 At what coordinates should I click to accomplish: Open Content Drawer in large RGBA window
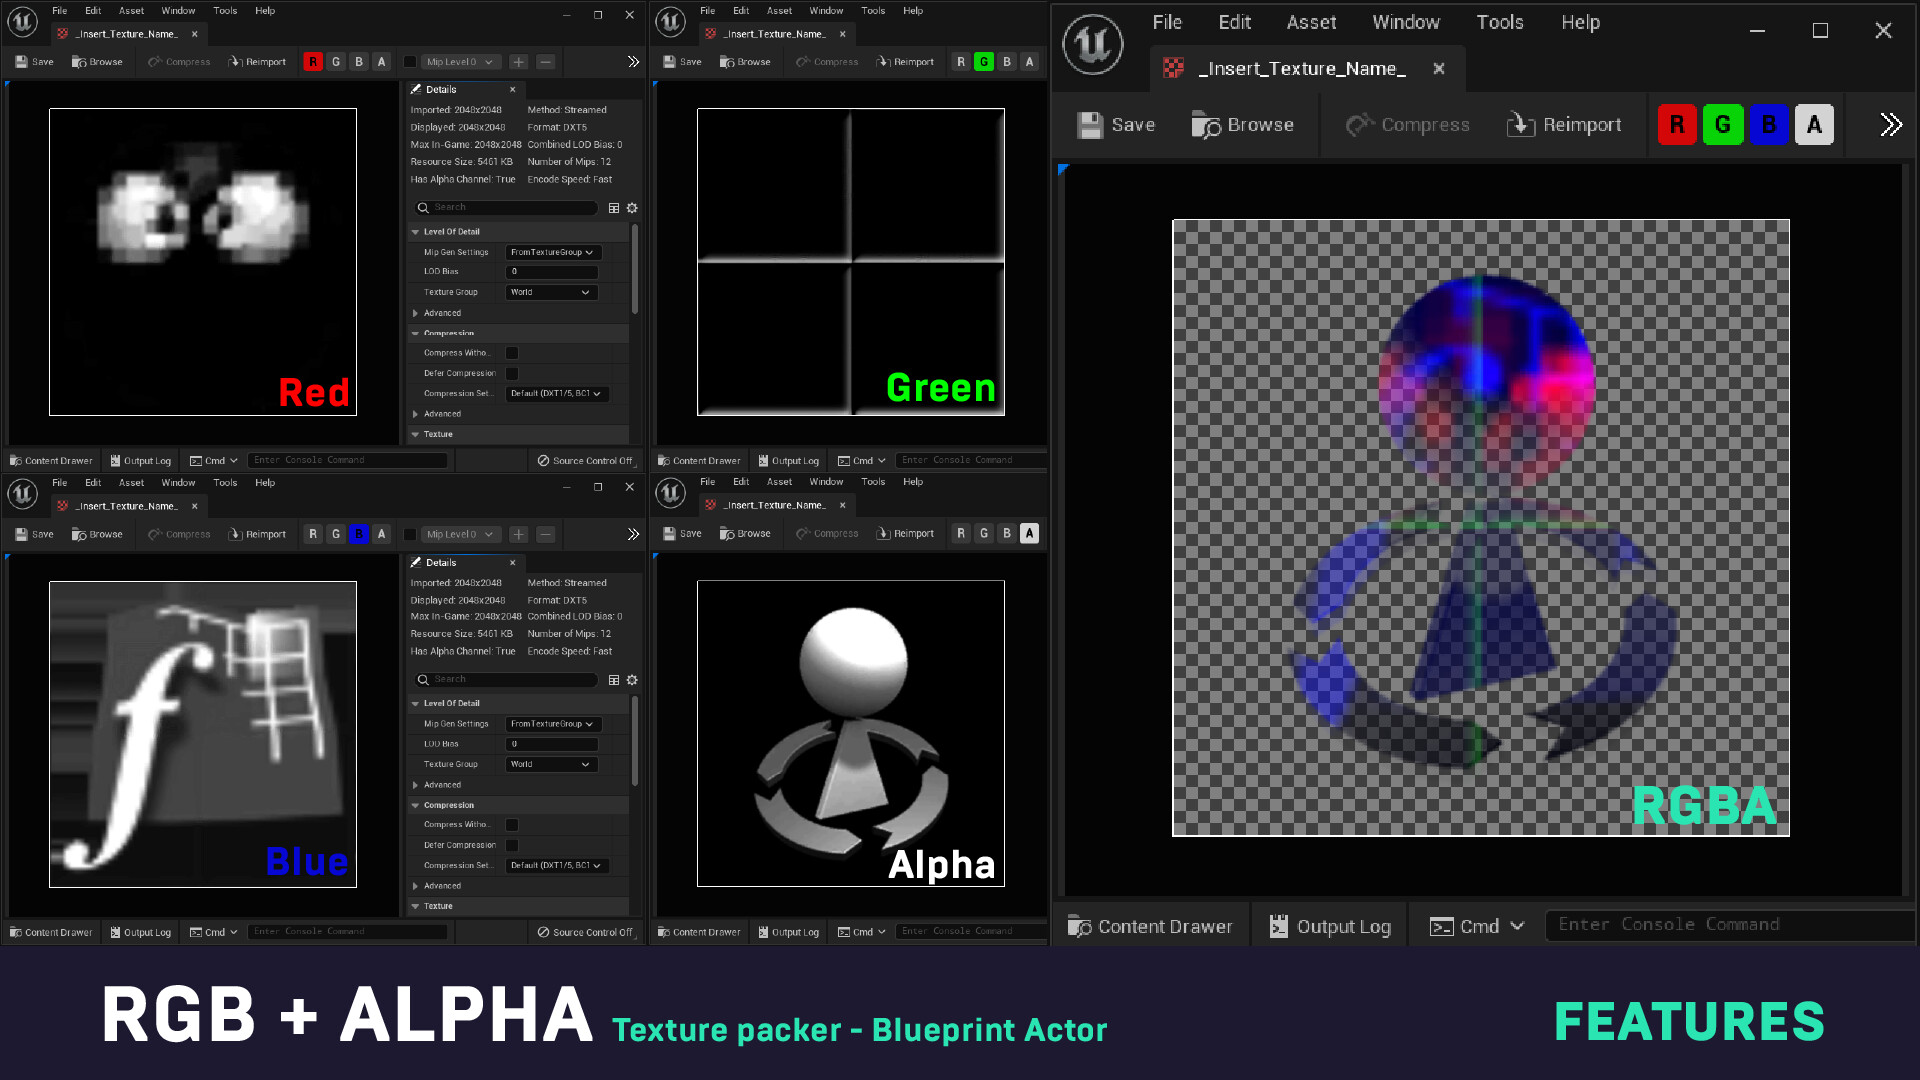pyautogui.click(x=1150, y=926)
